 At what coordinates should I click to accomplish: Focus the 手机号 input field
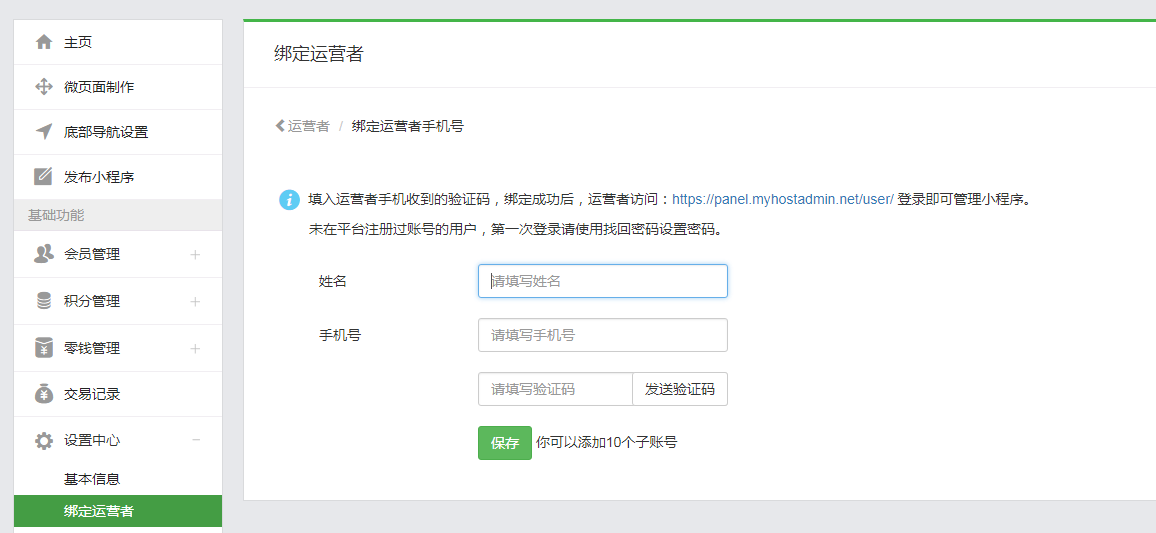602,335
